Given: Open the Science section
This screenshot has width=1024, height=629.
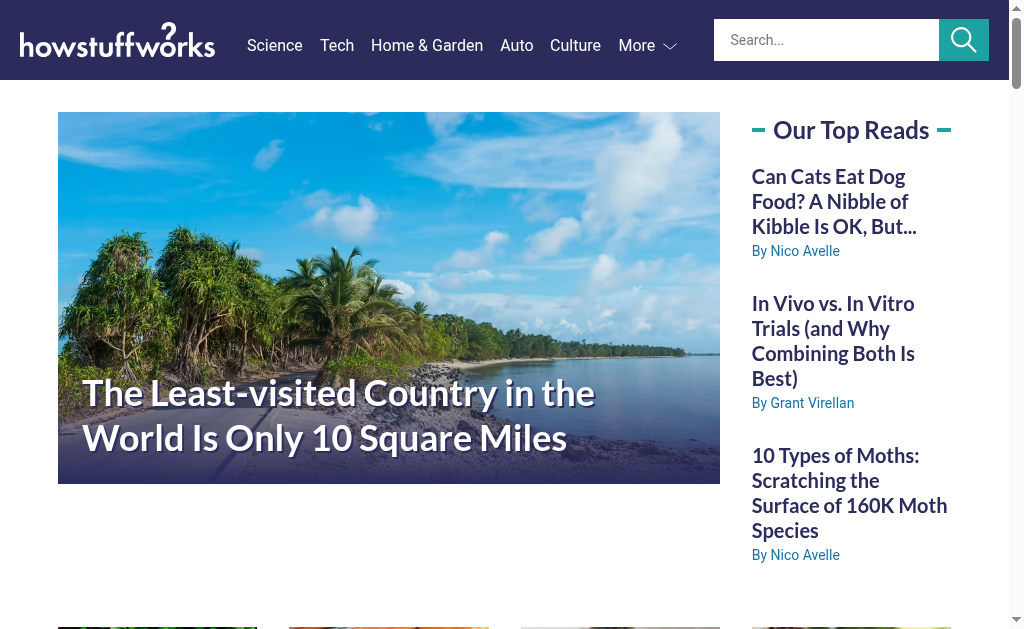Looking at the screenshot, I should coord(274,46).
